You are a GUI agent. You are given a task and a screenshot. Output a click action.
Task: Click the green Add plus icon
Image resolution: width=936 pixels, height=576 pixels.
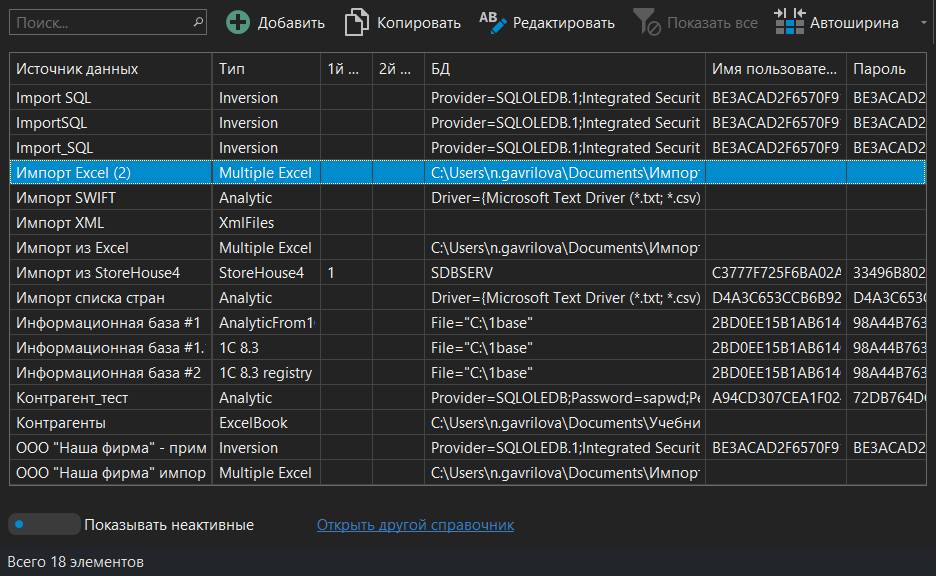238,22
